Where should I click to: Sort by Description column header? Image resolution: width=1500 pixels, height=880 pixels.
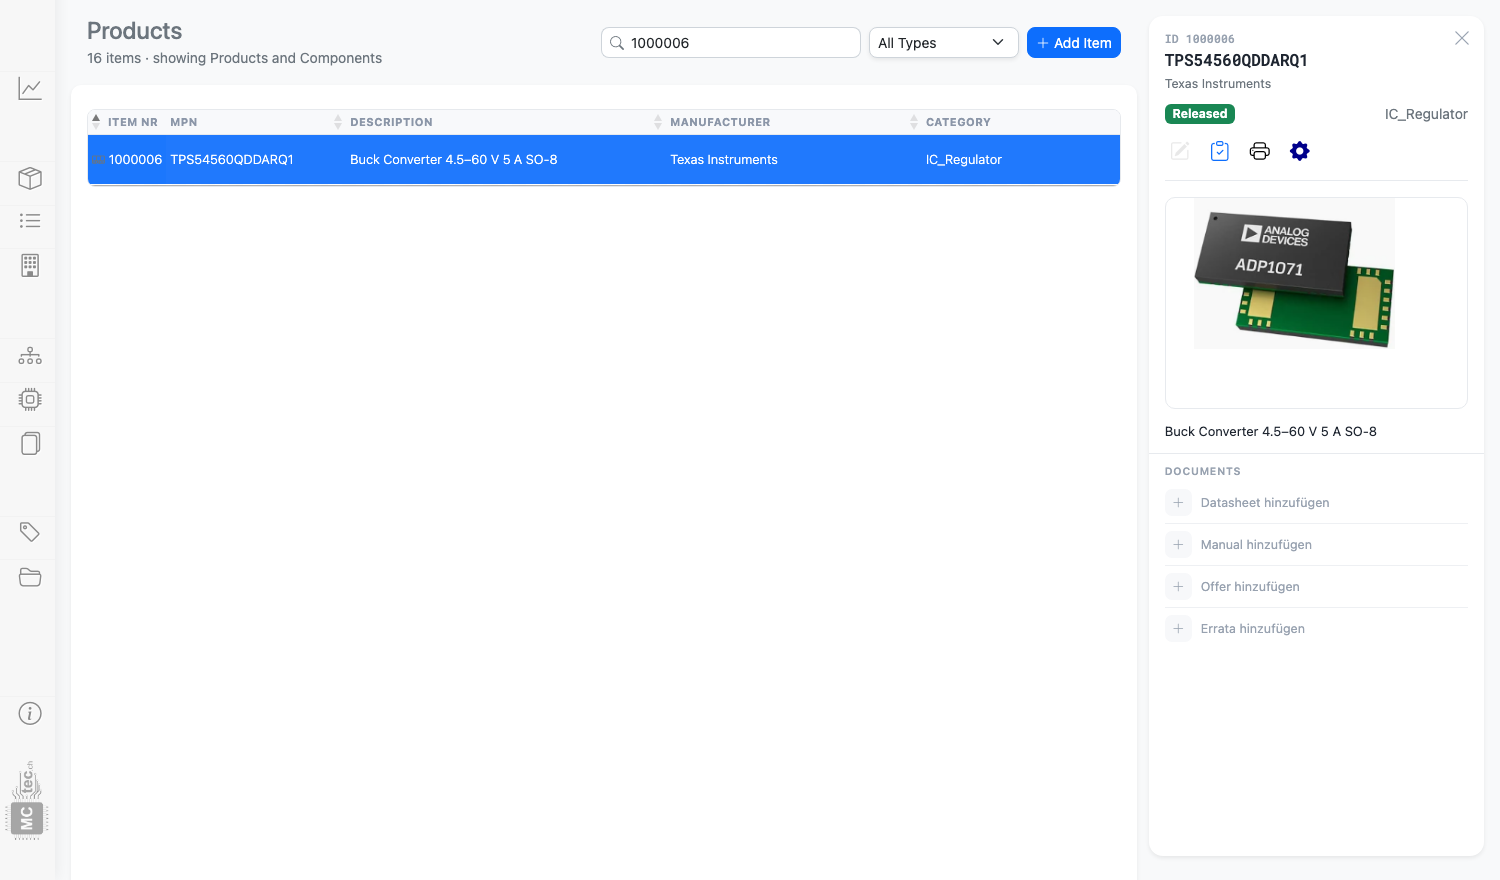pos(391,122)
